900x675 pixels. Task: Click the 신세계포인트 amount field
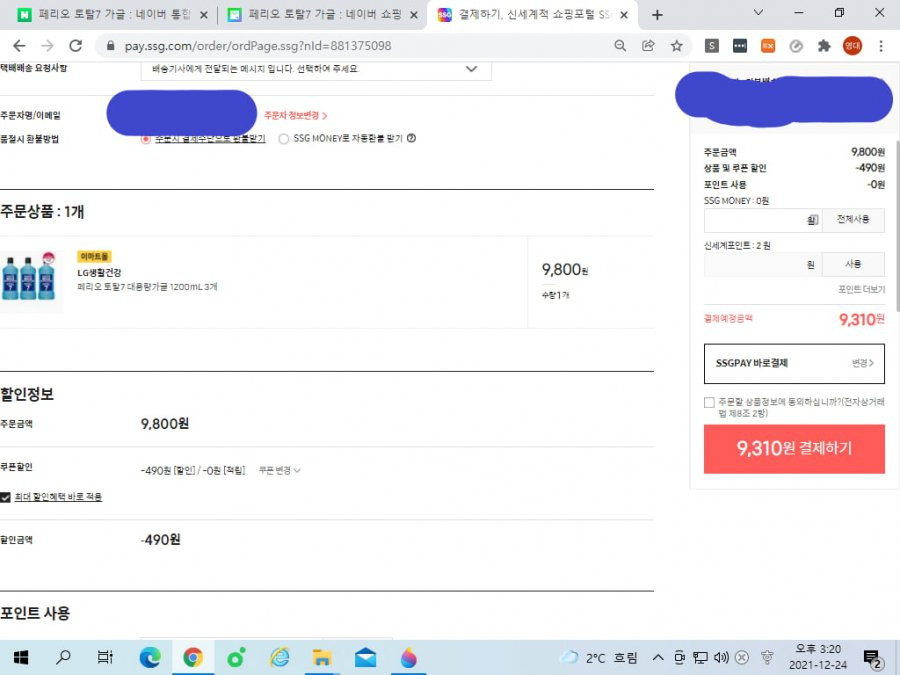[763, 265]
